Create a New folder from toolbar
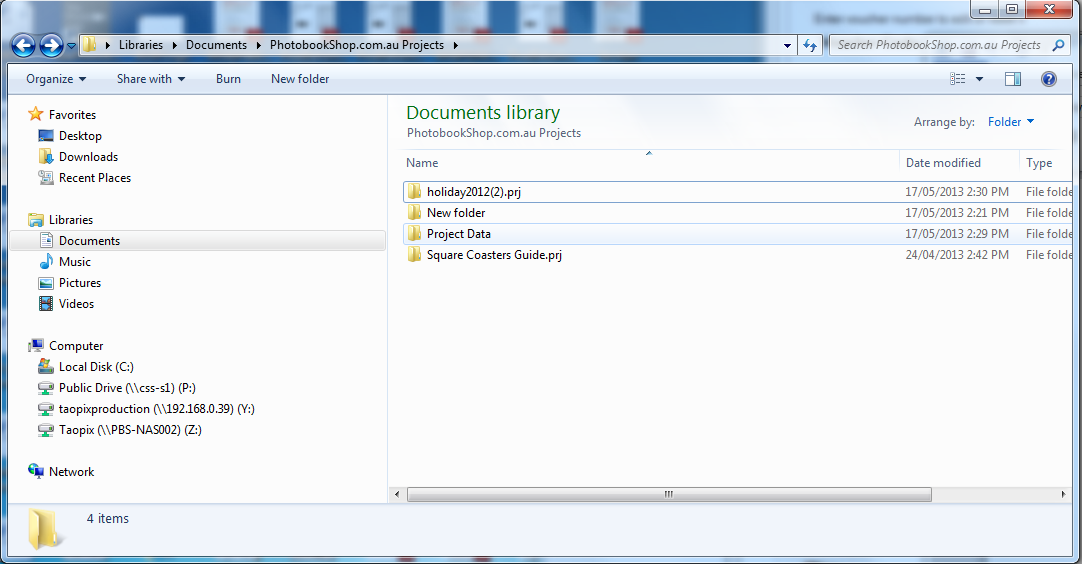1082x564 pixels. [300, 79]
